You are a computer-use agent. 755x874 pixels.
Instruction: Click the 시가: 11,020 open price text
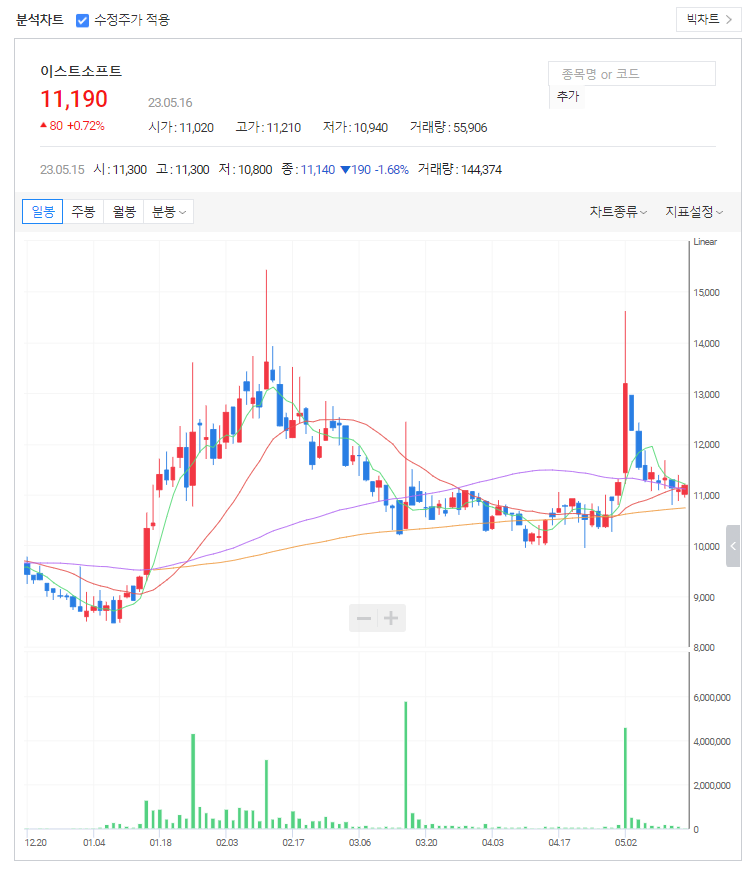click(181, 128)
